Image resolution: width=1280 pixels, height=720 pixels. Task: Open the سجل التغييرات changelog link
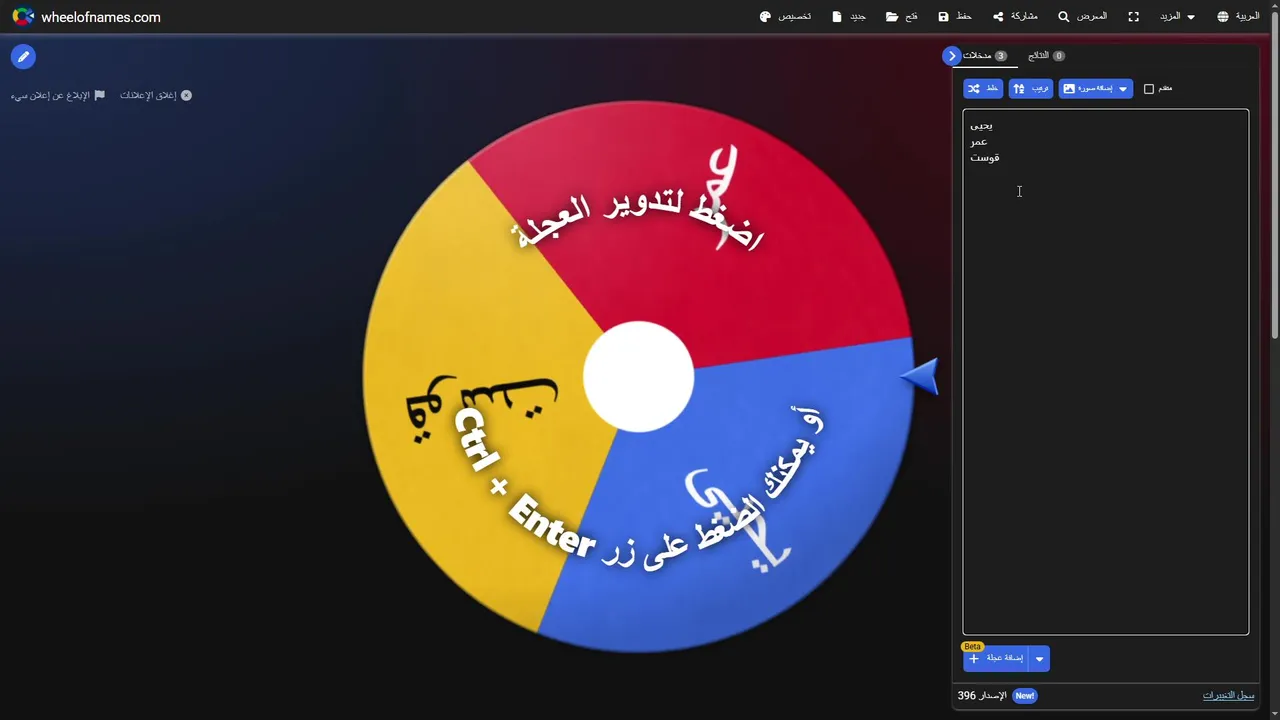coord(1228,695)
